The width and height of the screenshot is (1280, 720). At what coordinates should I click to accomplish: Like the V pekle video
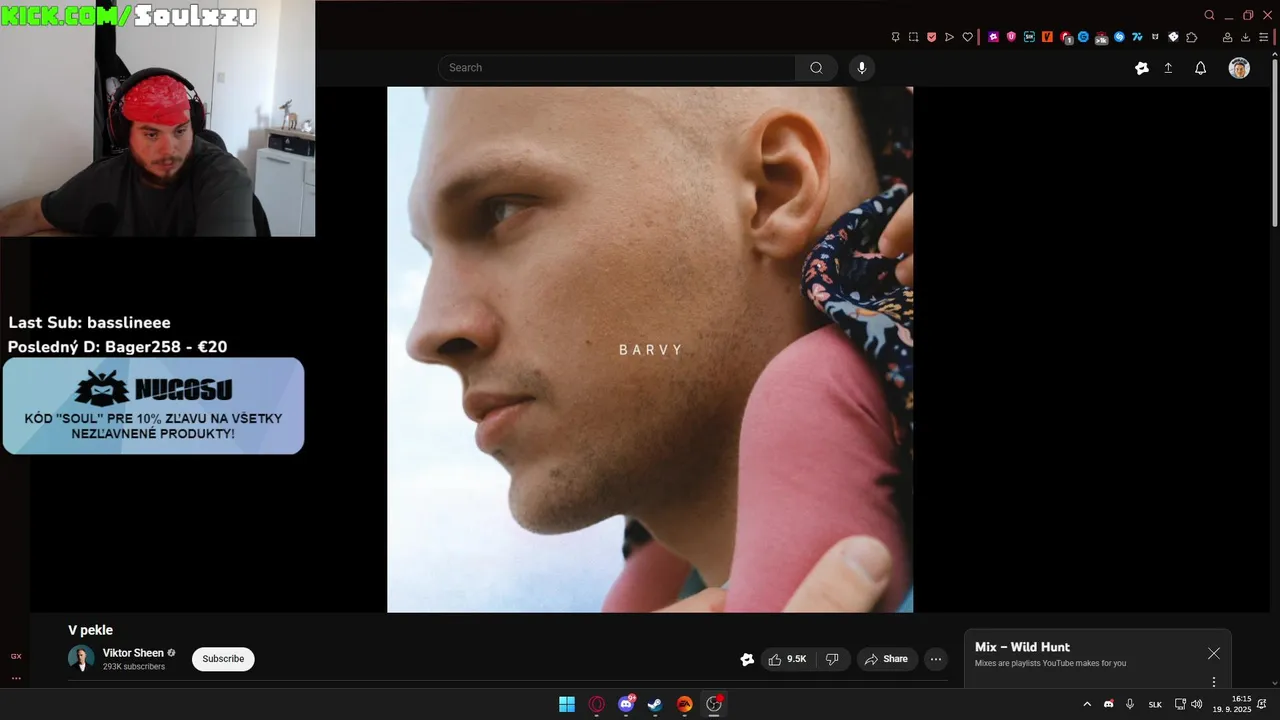[787, 659]
